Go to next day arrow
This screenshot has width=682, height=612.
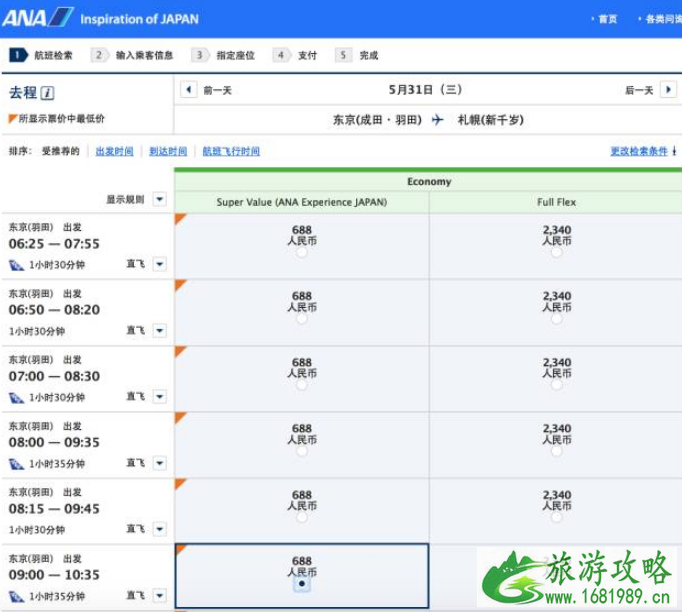[668, 90]
